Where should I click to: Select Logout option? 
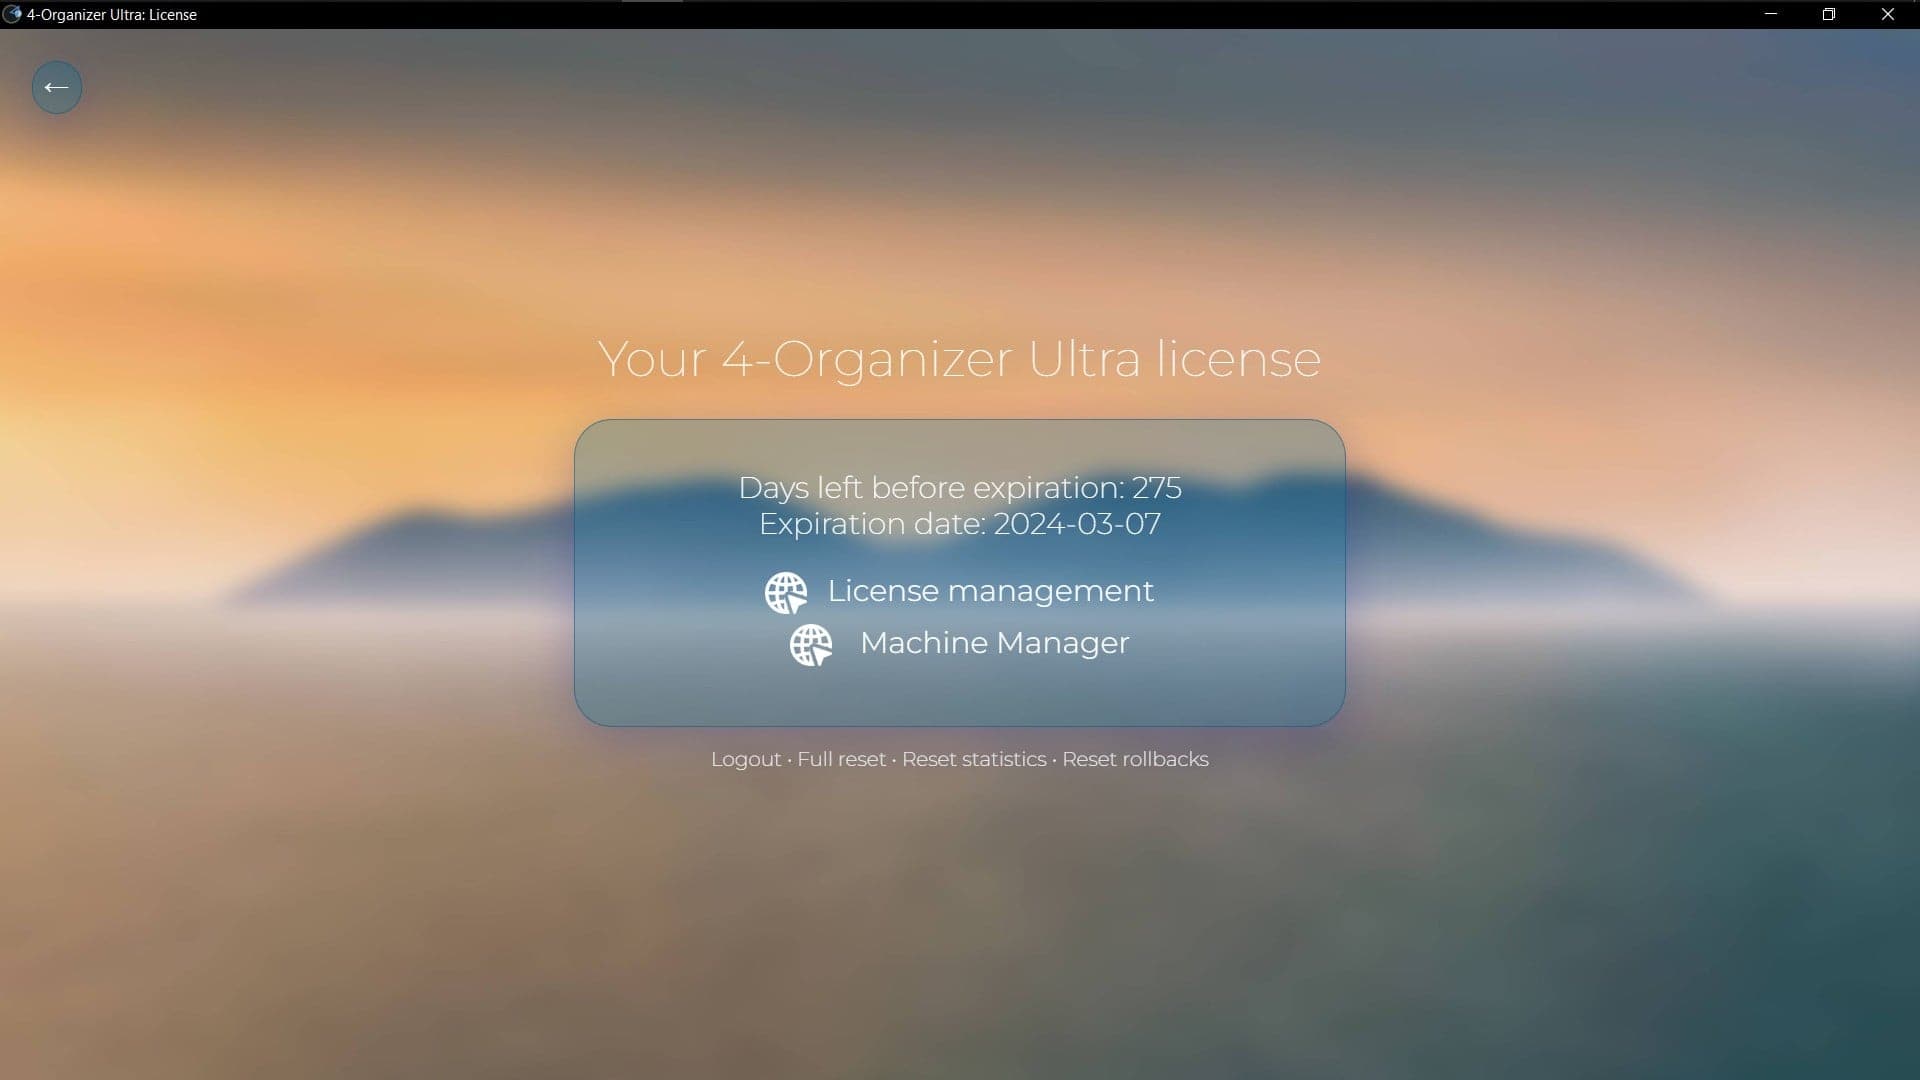click(x=745, y=758)
